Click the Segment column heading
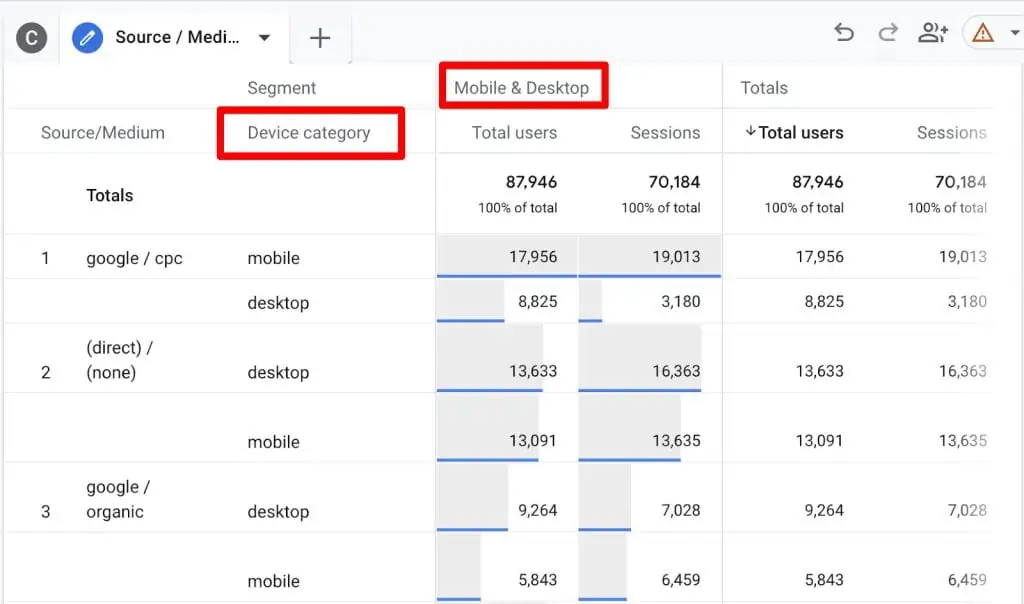 [x=281, y=88]
